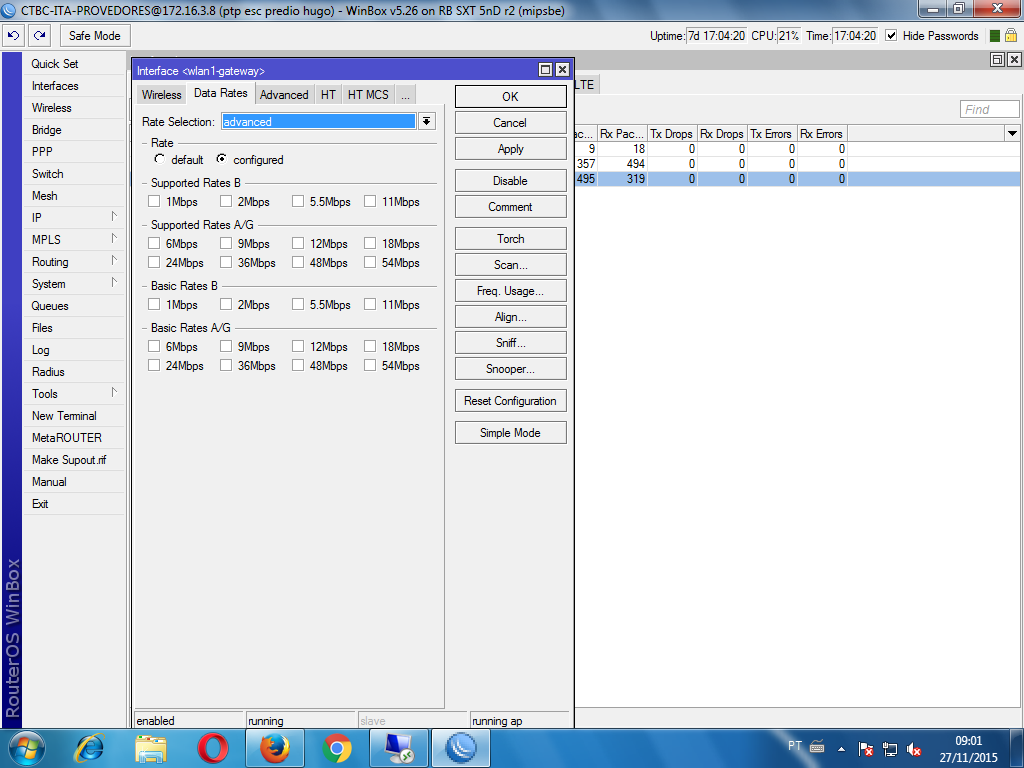Screen dimensions: 1024x768
Task: Click the Redo arrow icon in toolbar
Action: tap(40, 35)
